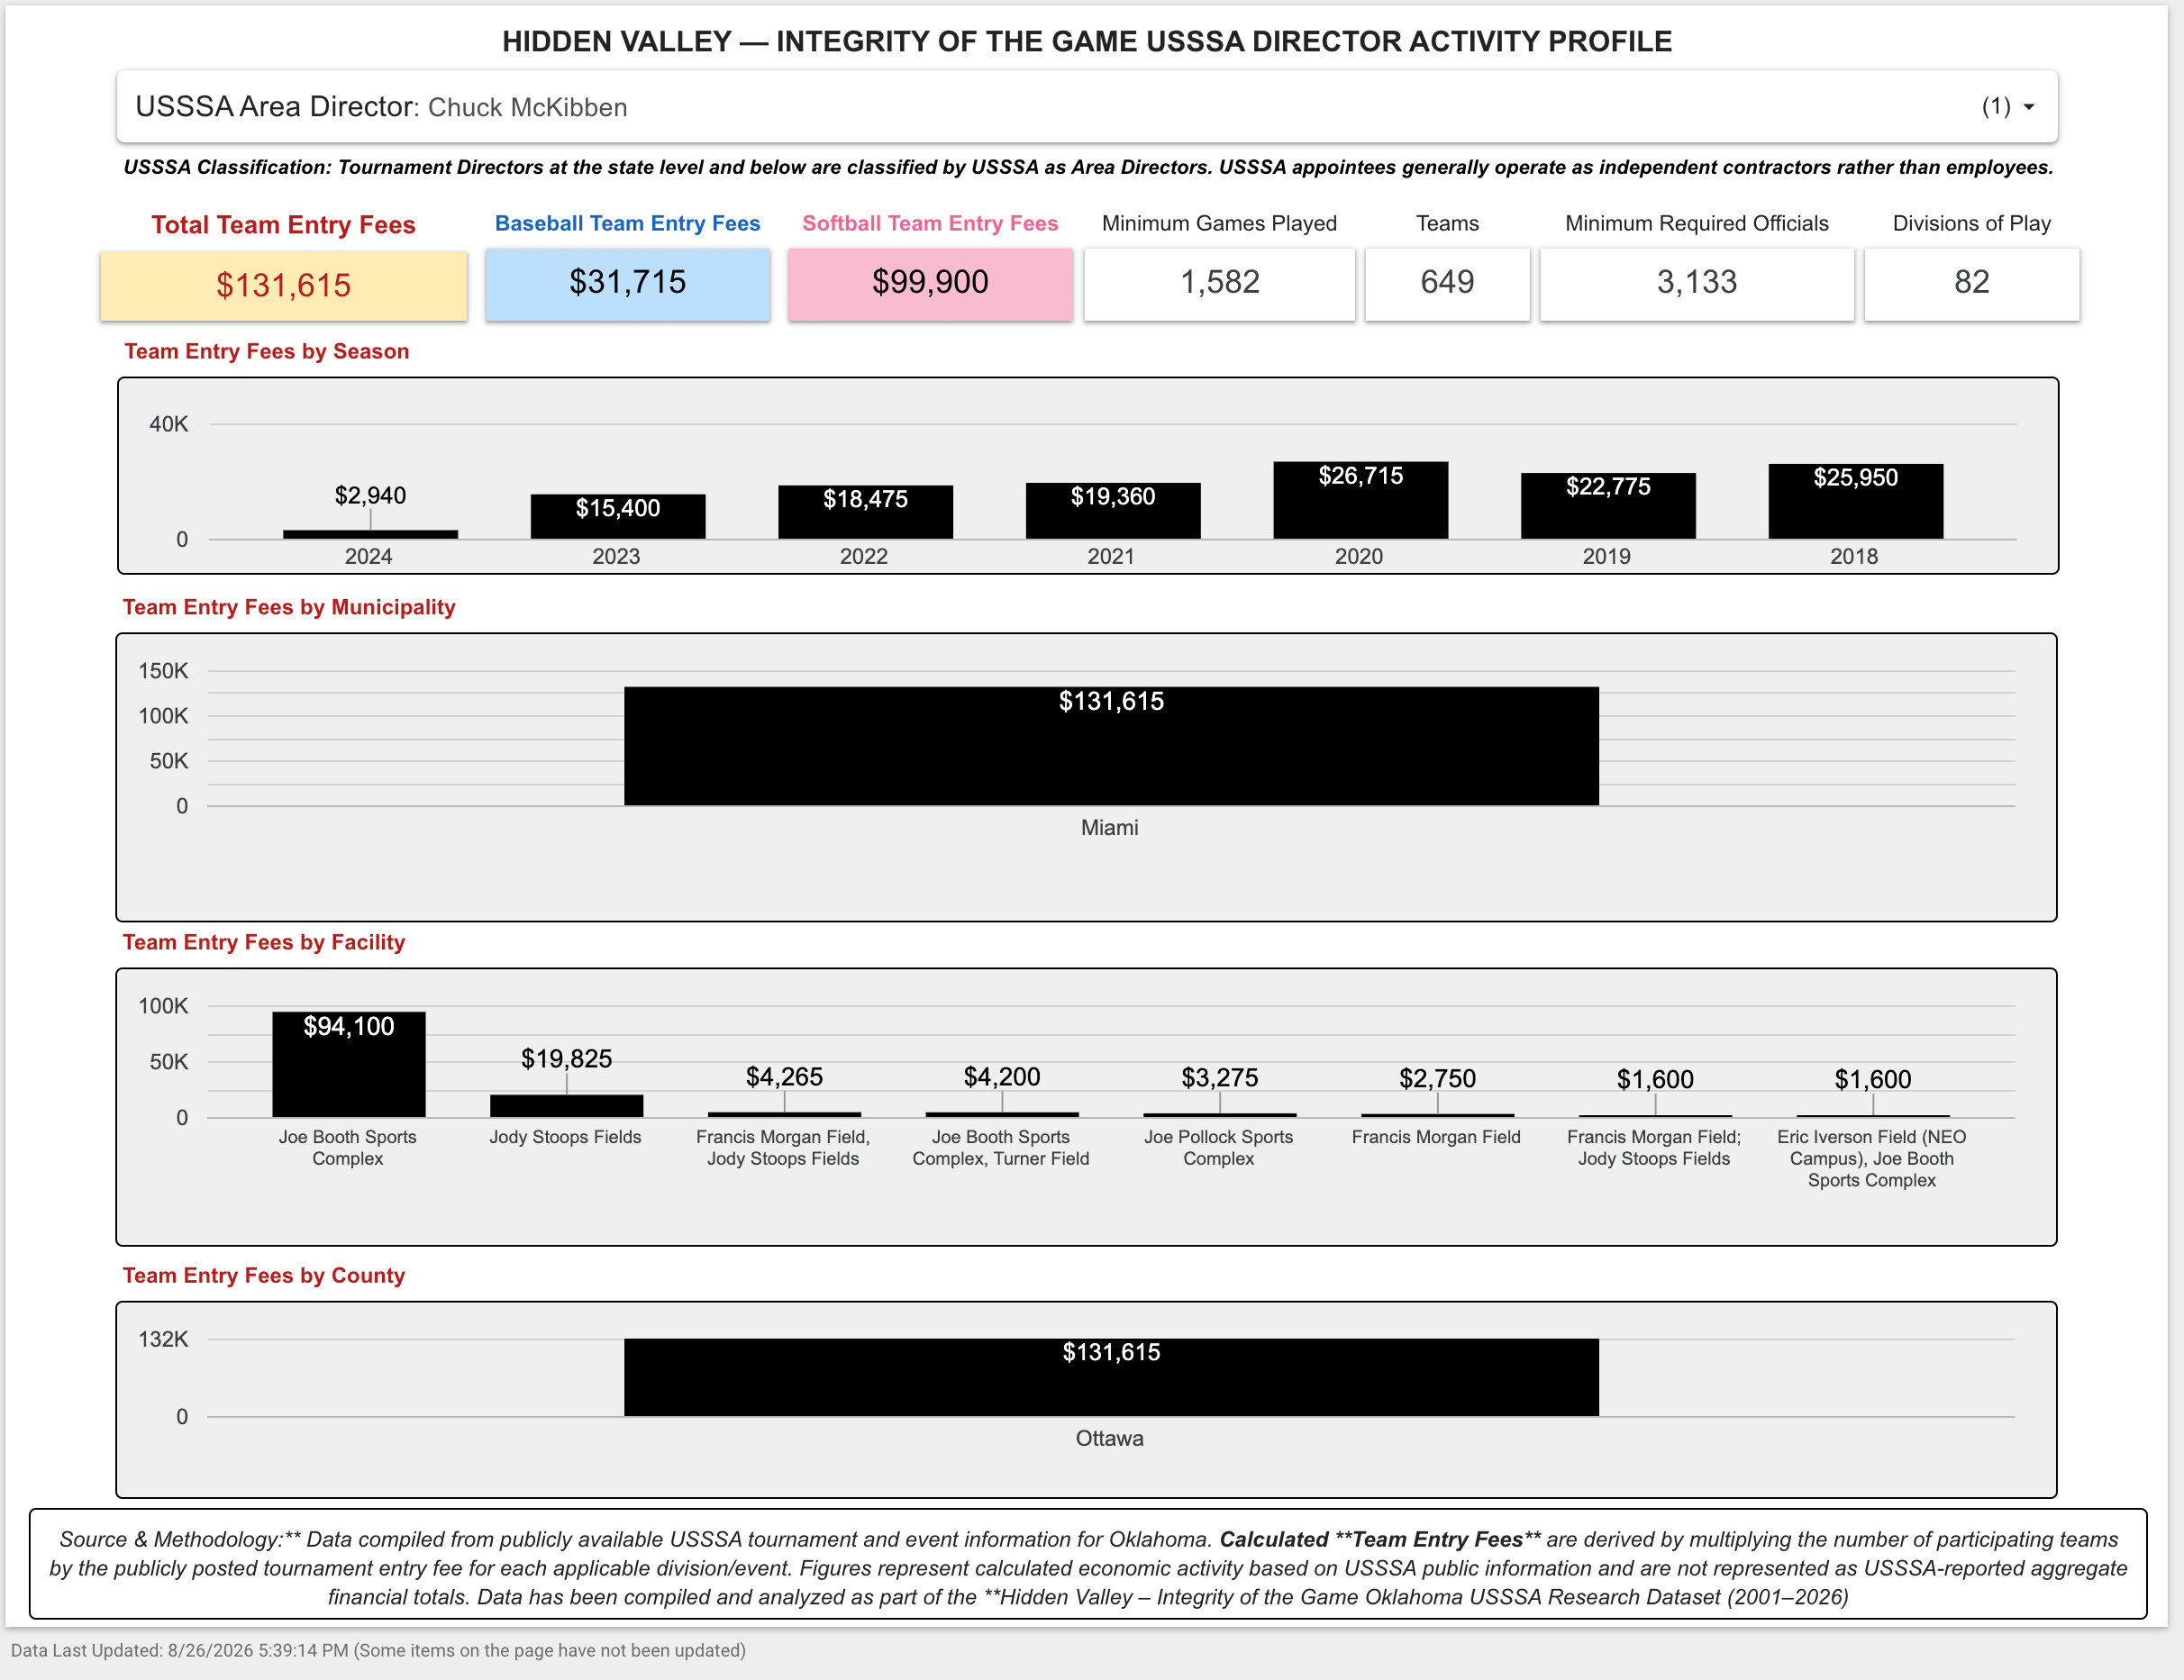The image size is (2184, 1680).
Task: Click the $4,265 facility value label
Action: coord(784,1077)
